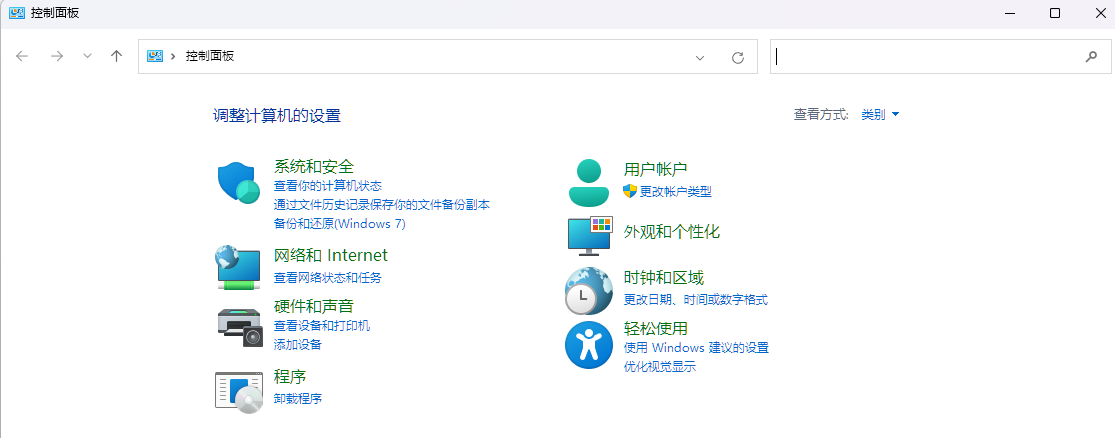The width and height of the screenshot is (1115, 438).
Task: Click the control panel icon in title bar
Action: coord(16,13)
